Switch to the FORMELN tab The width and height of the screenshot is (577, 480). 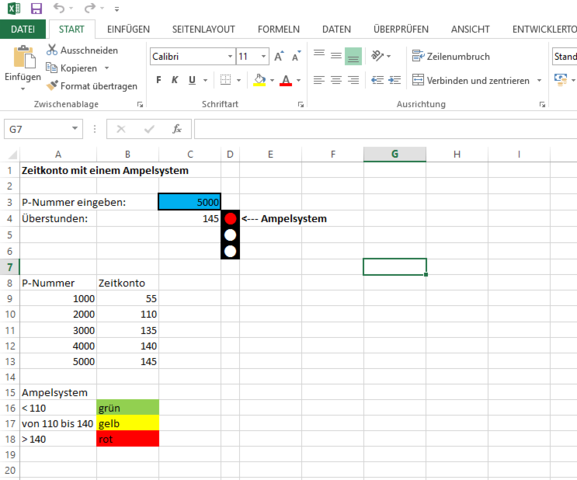click(279, 29)
